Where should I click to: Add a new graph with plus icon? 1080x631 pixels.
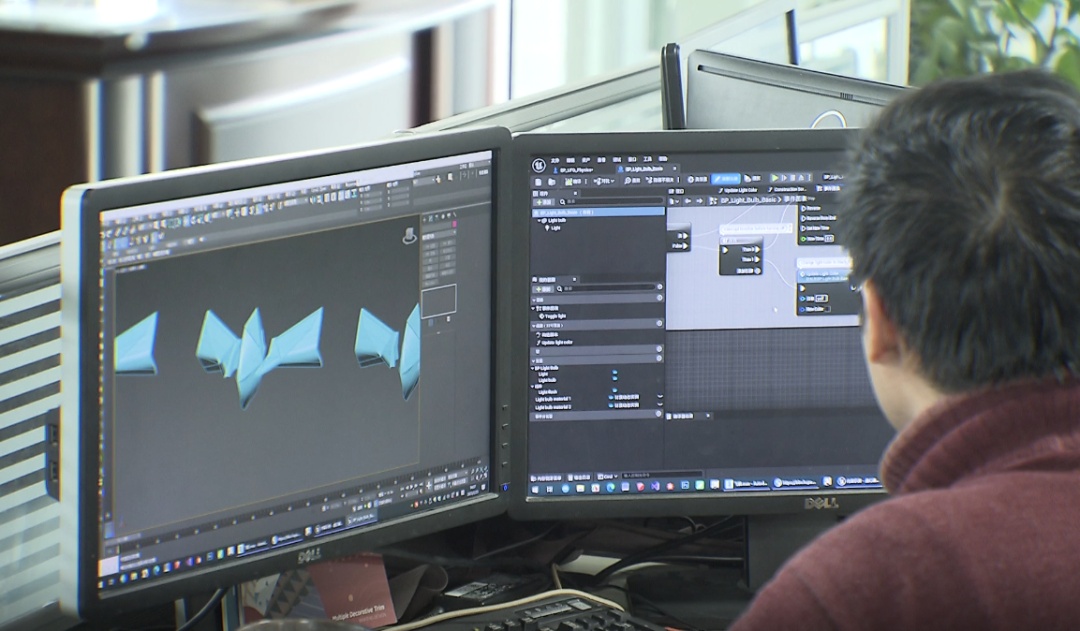tap(660, 298)
